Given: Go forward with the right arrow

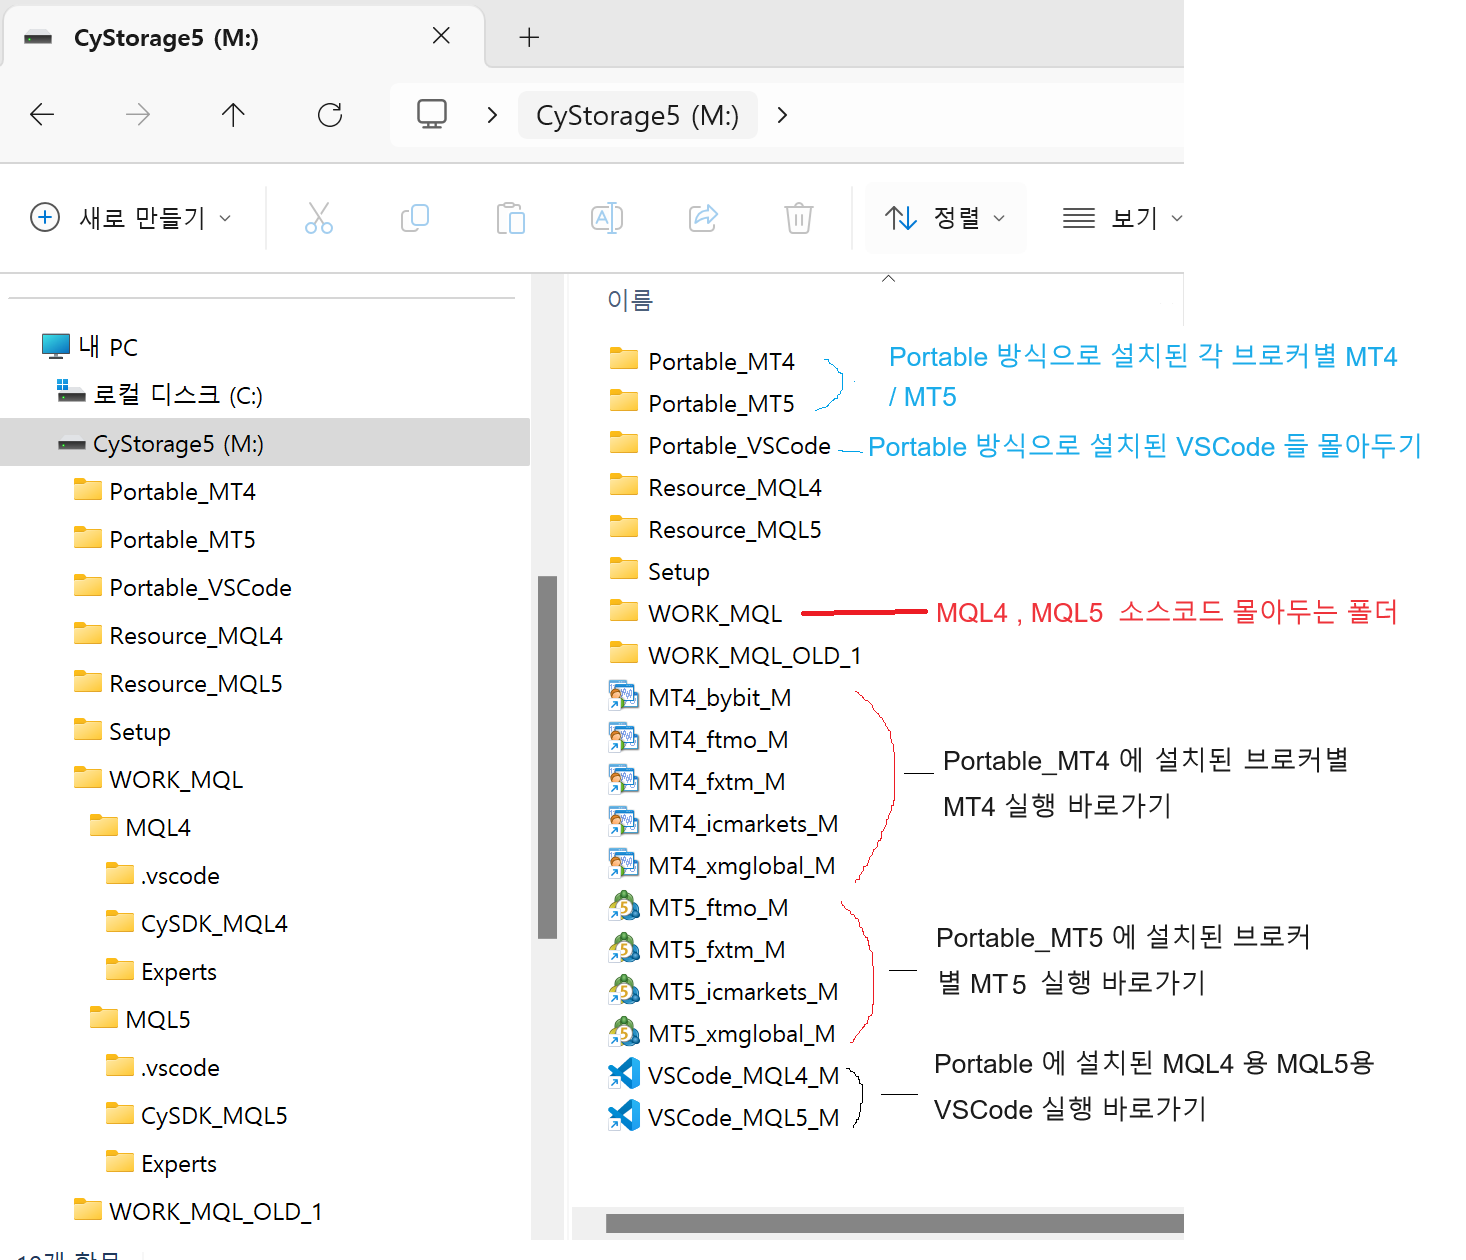Looking at the screenshot, I should (x=138, y=115).
